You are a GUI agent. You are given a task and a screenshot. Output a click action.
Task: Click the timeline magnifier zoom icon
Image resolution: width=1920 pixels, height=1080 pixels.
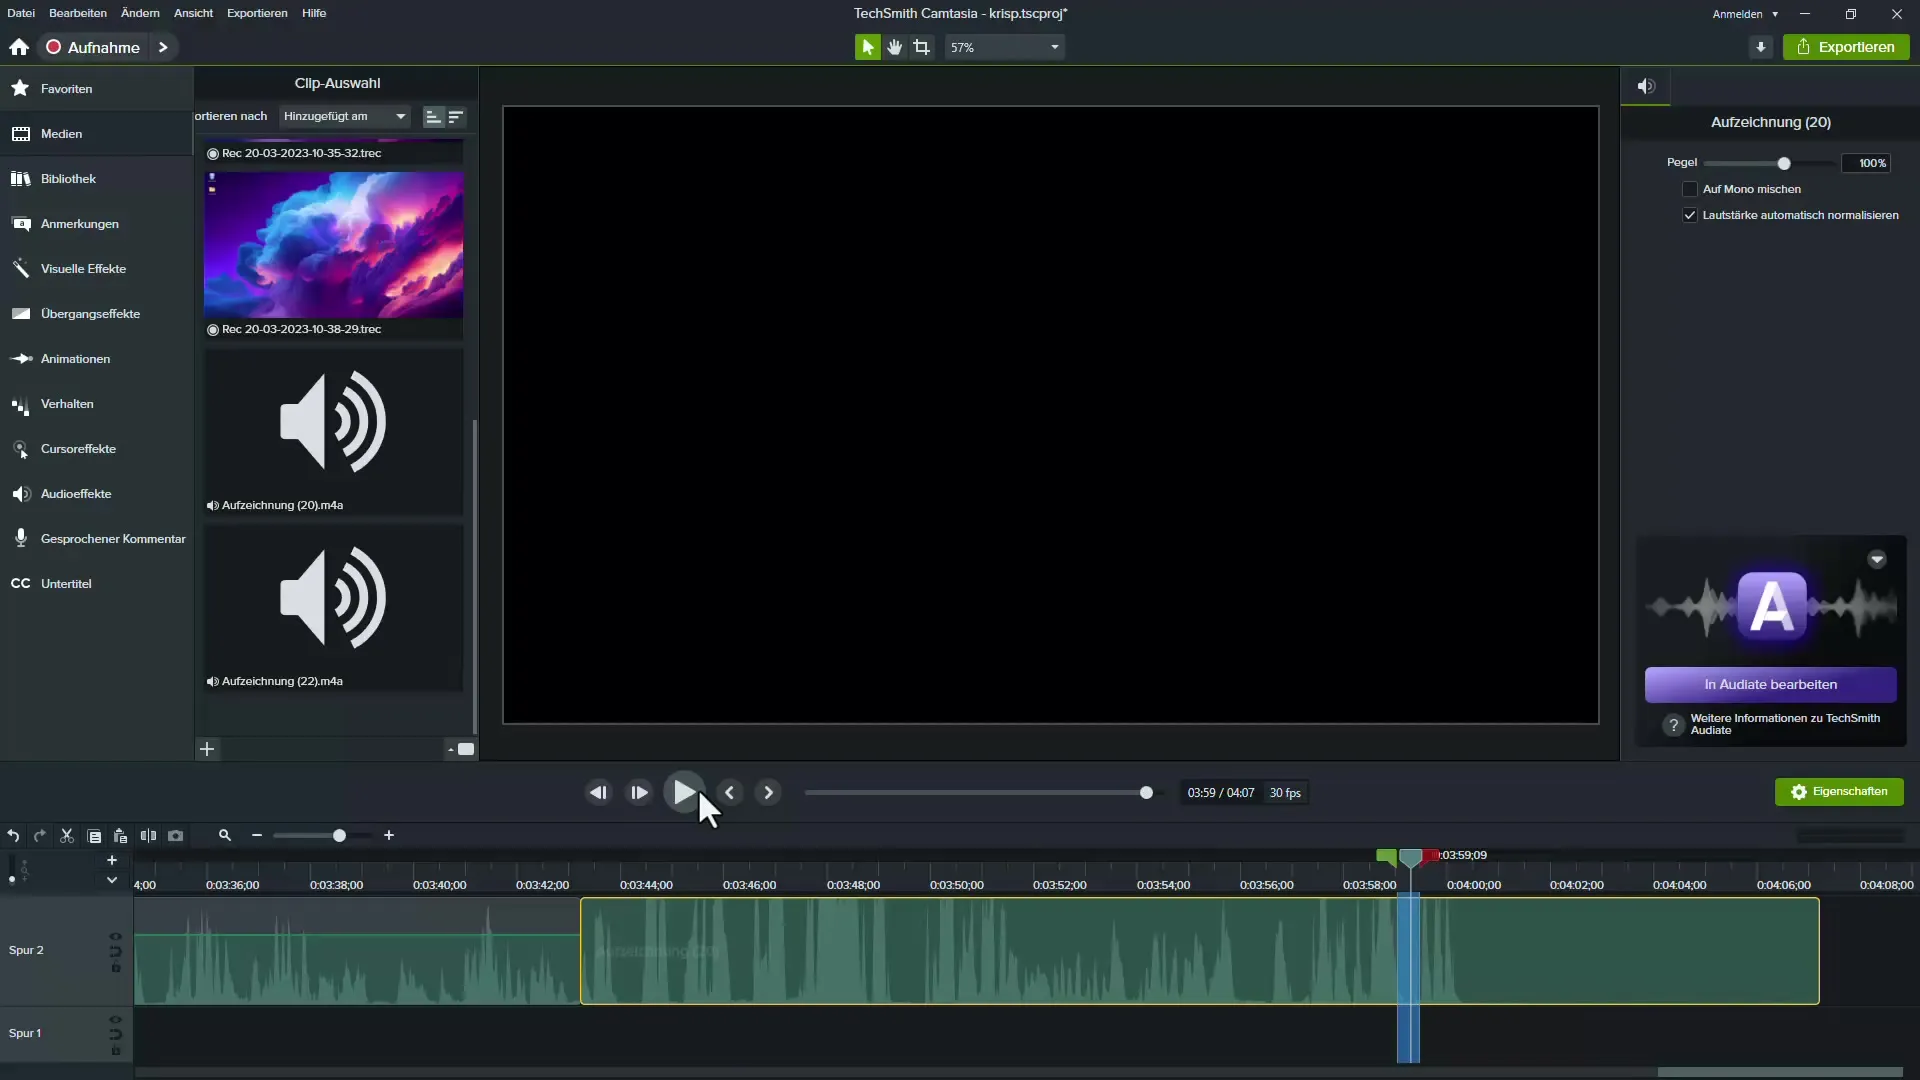pos(225,835)
